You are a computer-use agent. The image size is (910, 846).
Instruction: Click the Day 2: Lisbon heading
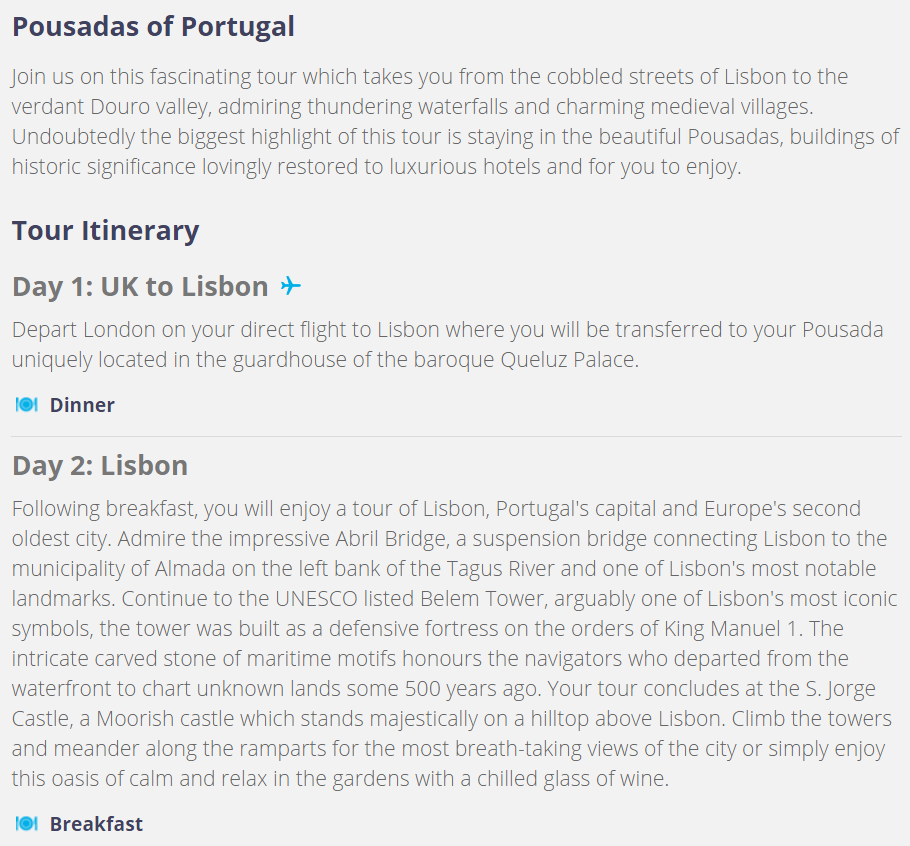tap(100, 466)
